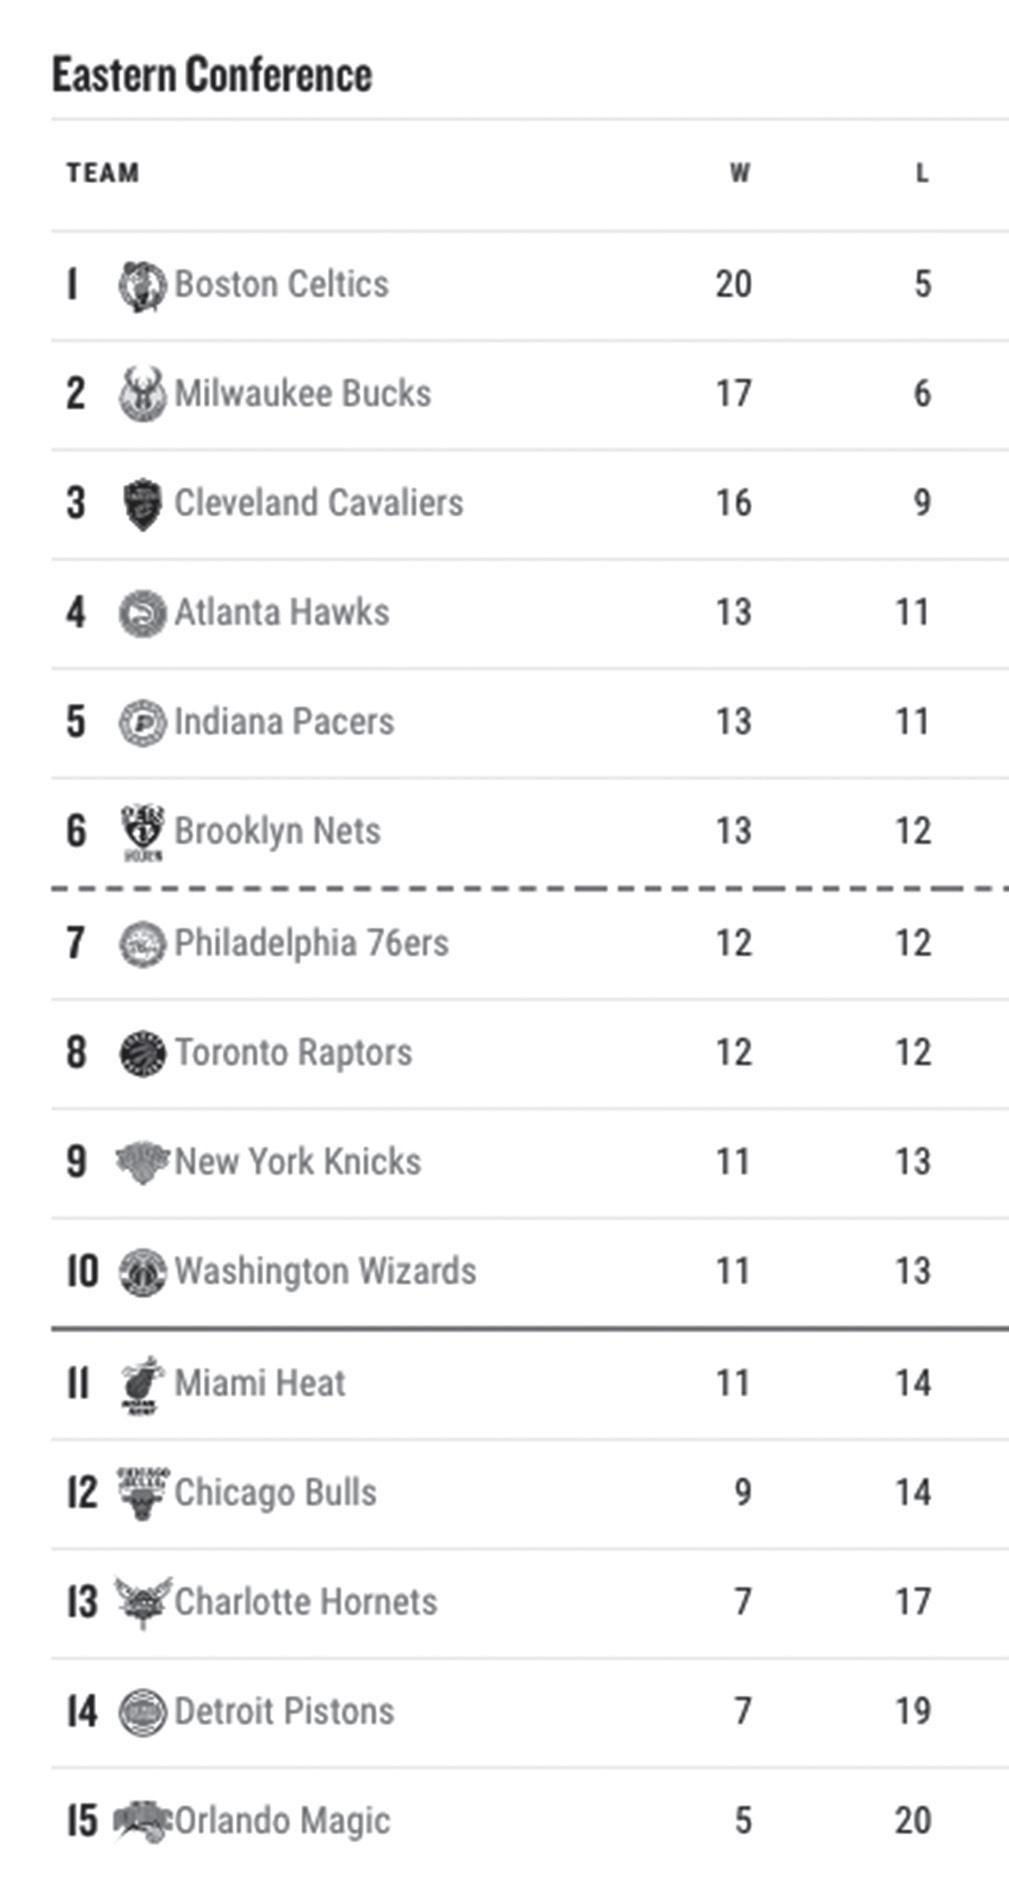Click the Detroit Pistons logo icon
Viewport: 1009px width, 1902px height.
coord(142,1712)
